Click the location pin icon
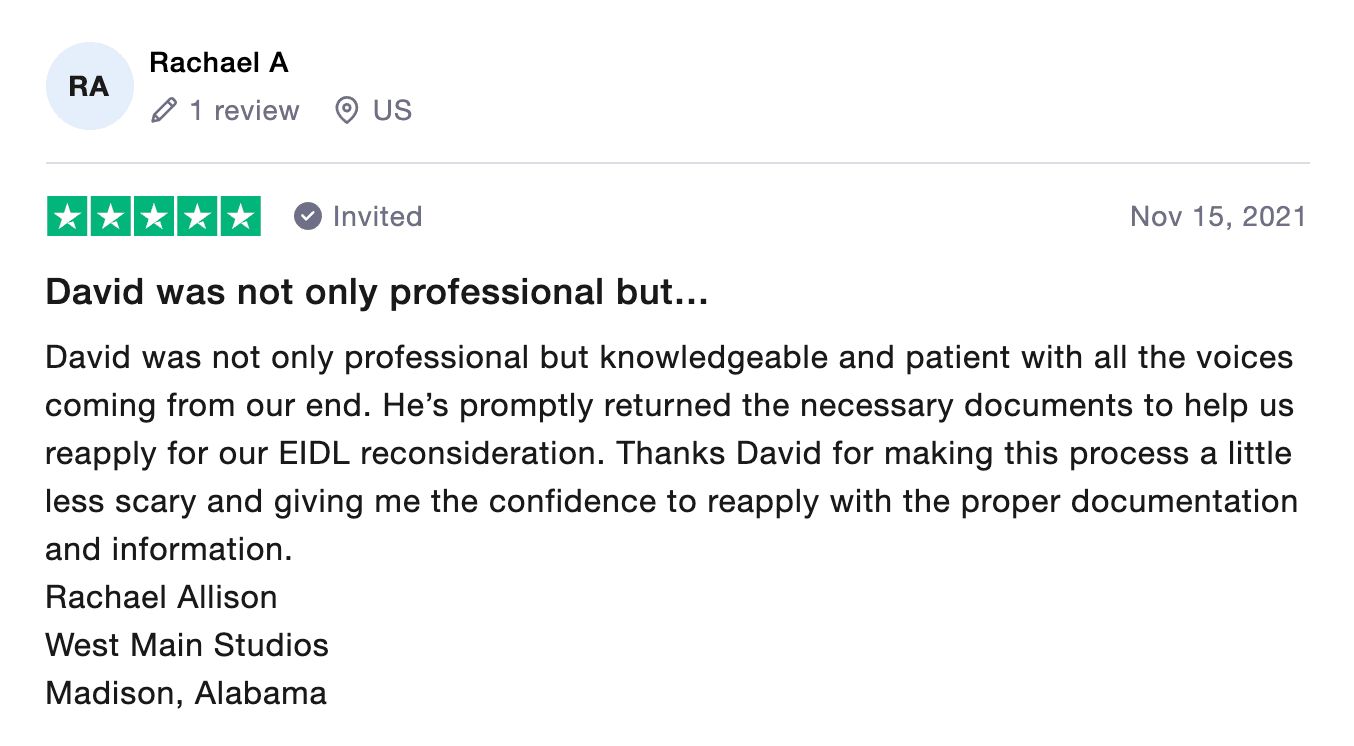 [346, 110]
